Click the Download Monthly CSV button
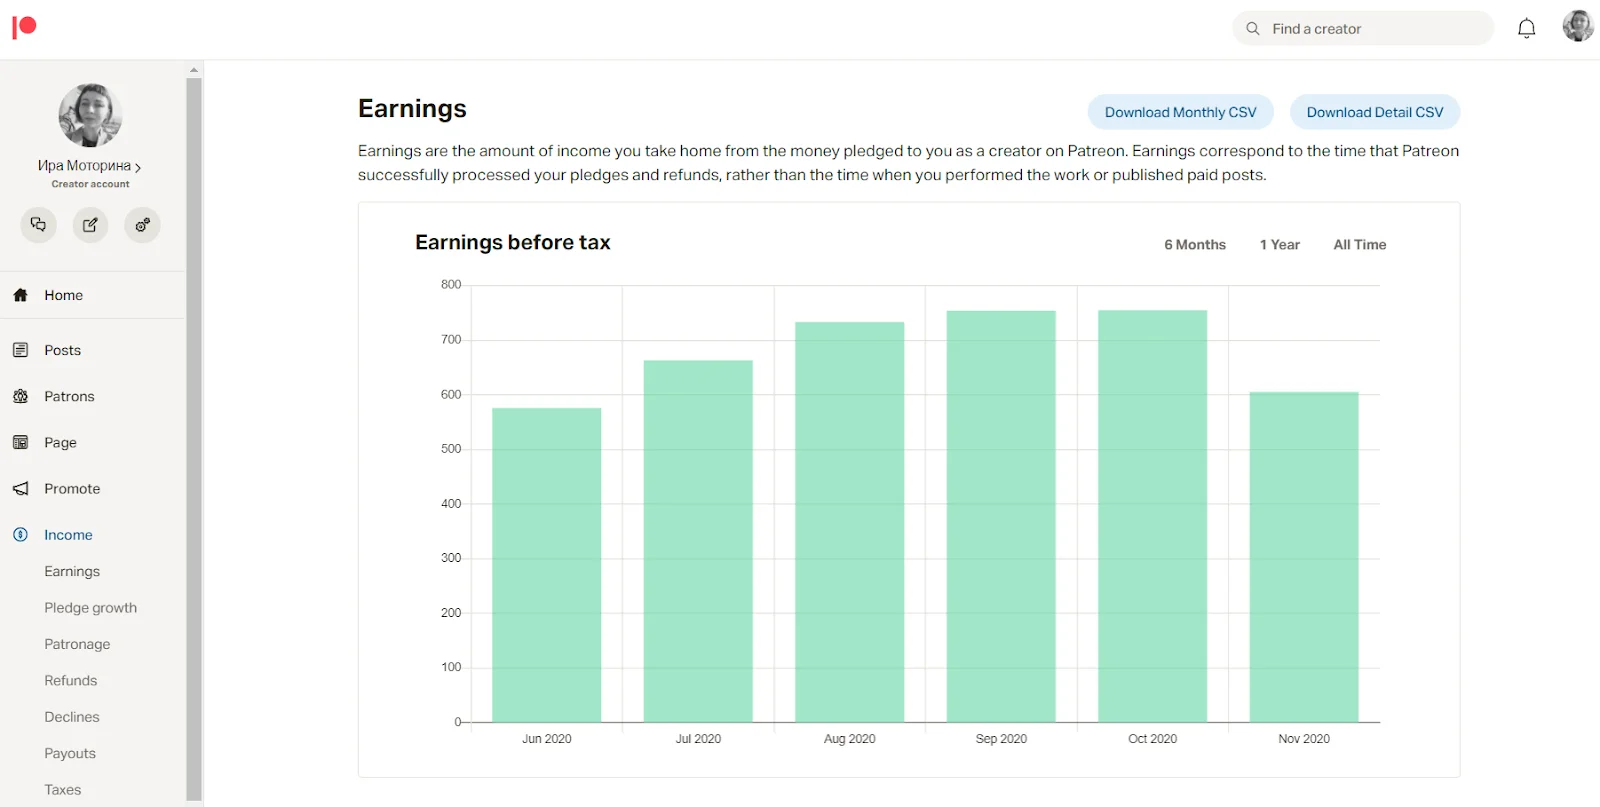 click(x=1180, y=113)
